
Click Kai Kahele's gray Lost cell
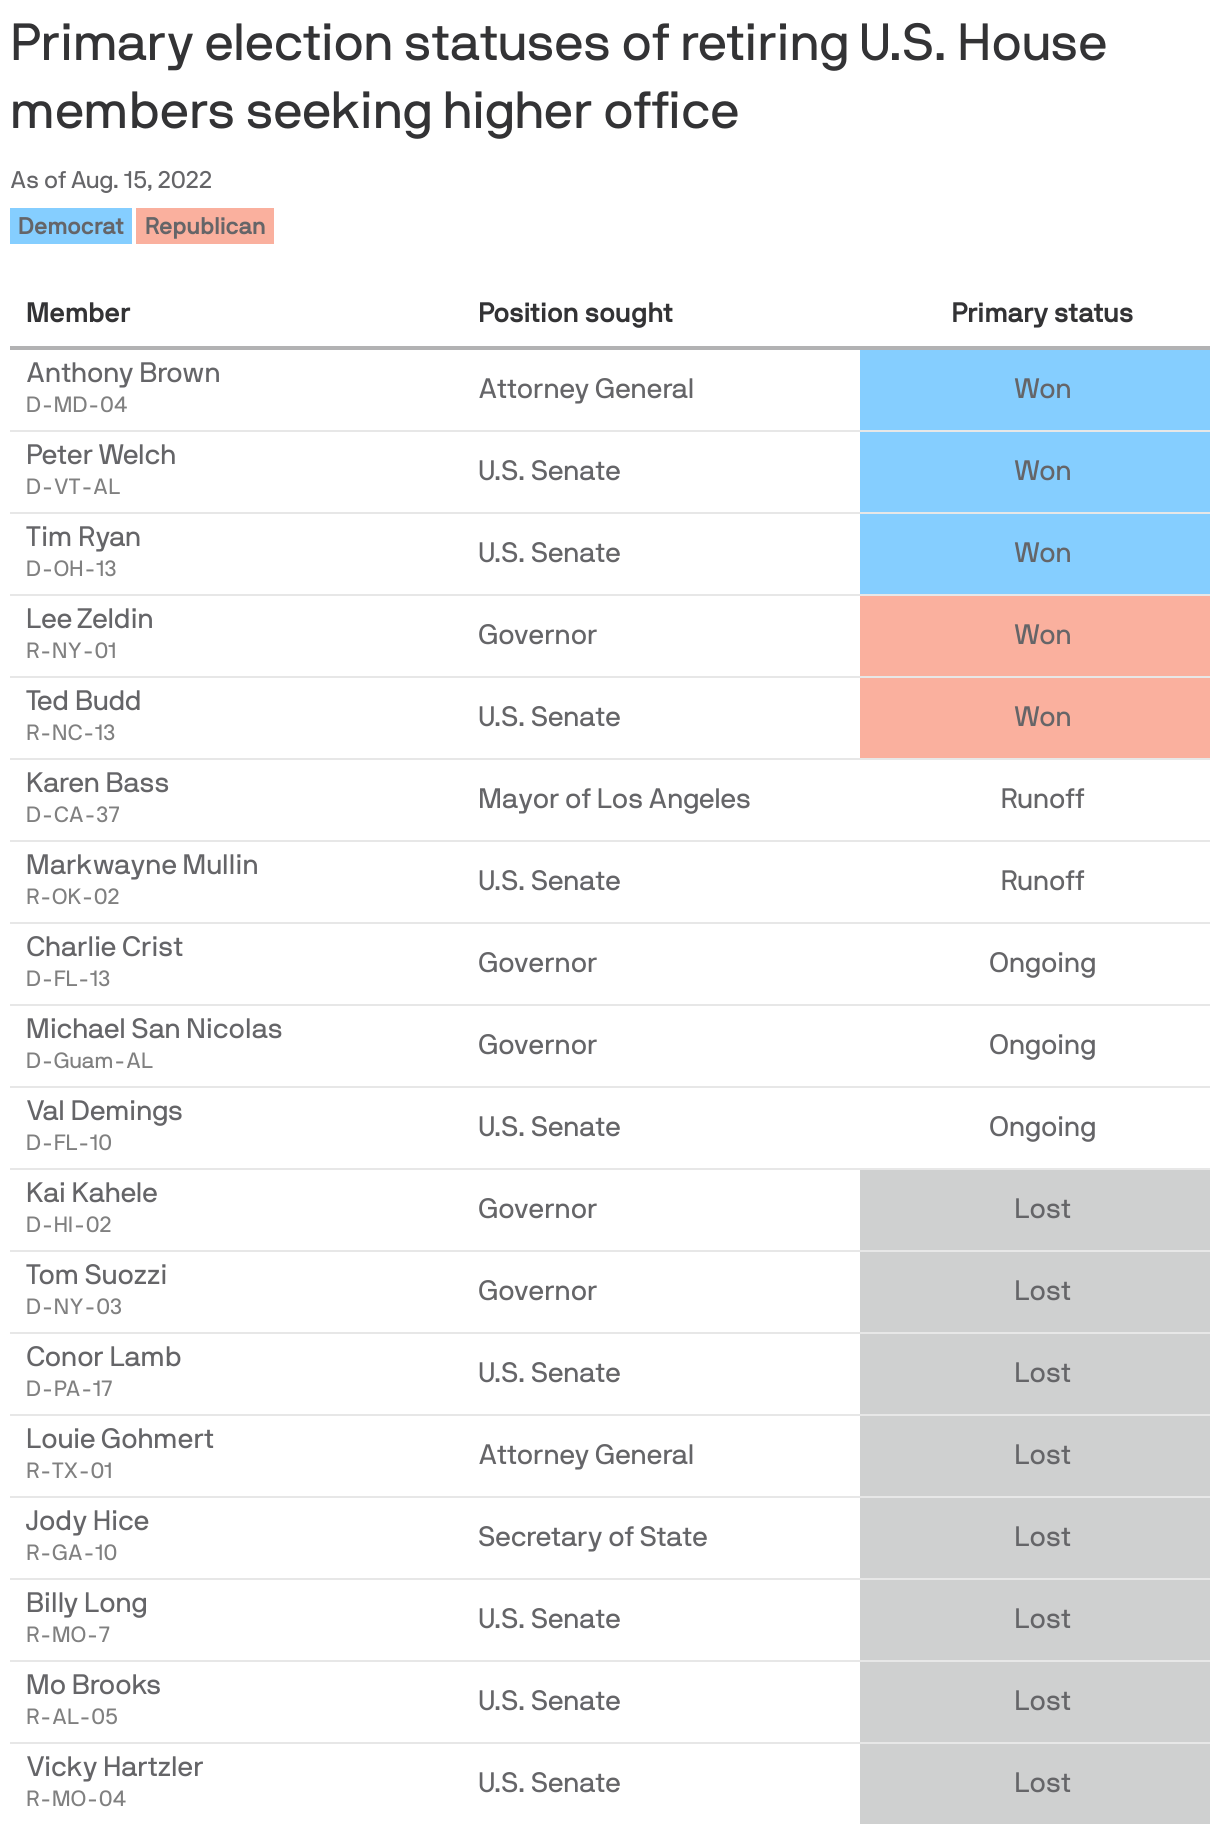(1041, 1209)
